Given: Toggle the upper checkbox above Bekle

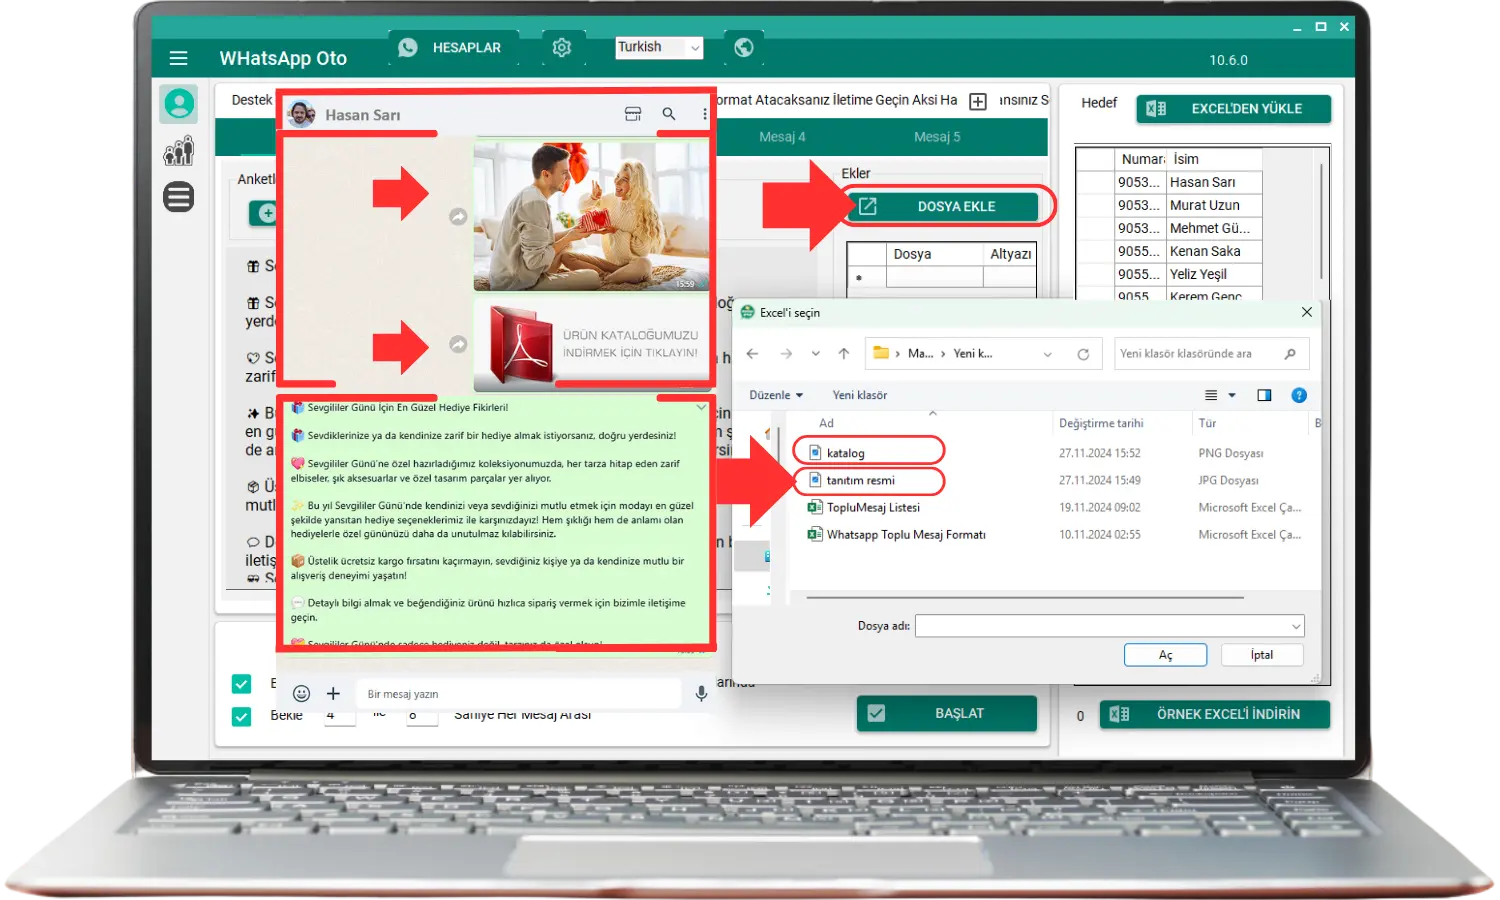Looking at the screenshot, I should (x=241, y=684).
